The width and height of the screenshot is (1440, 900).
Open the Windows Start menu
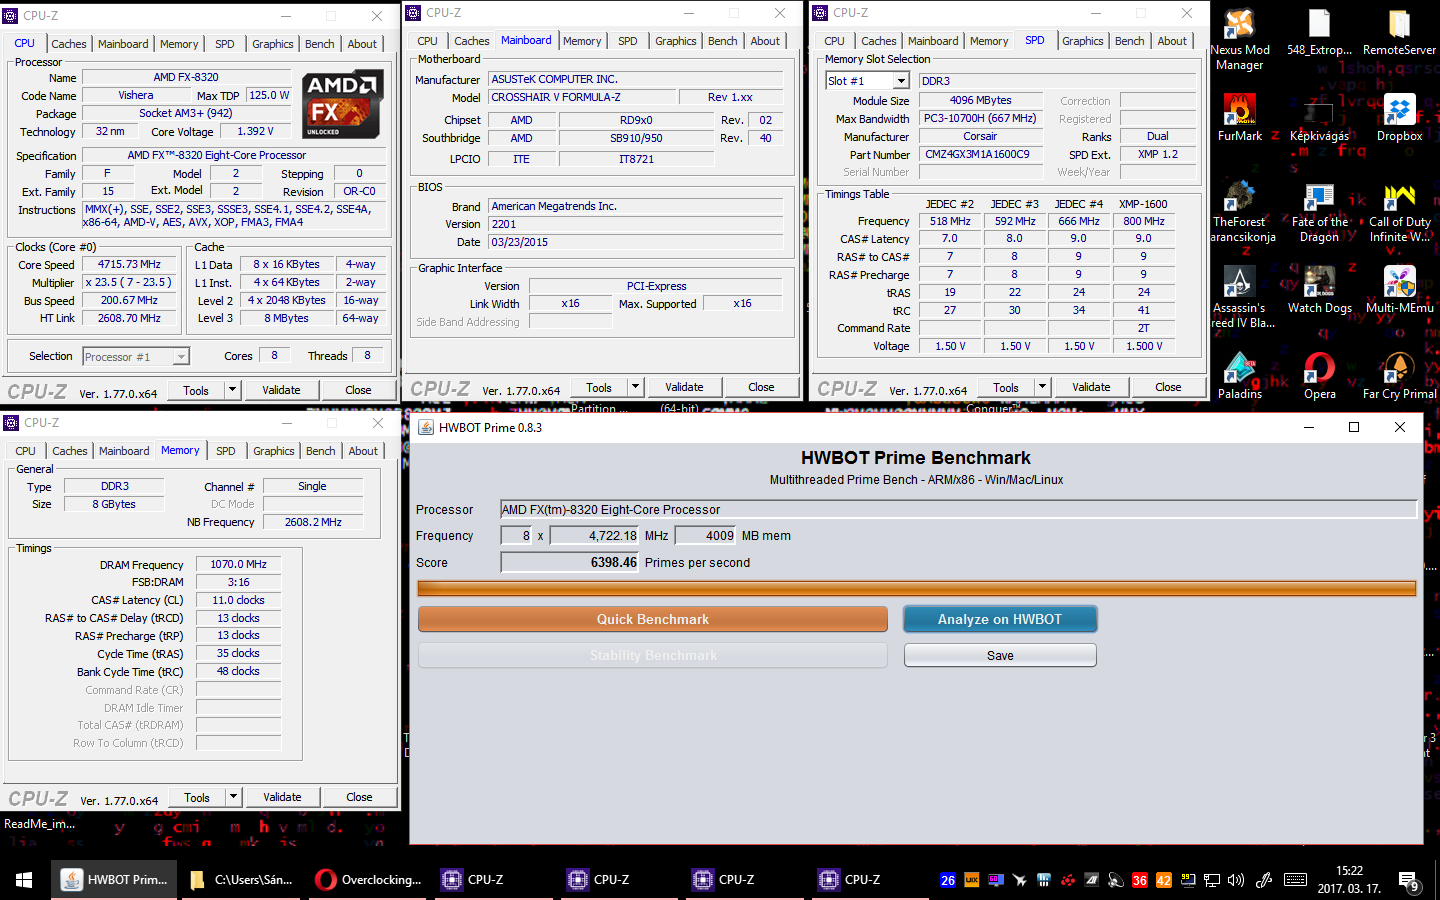tap(24, 880)
